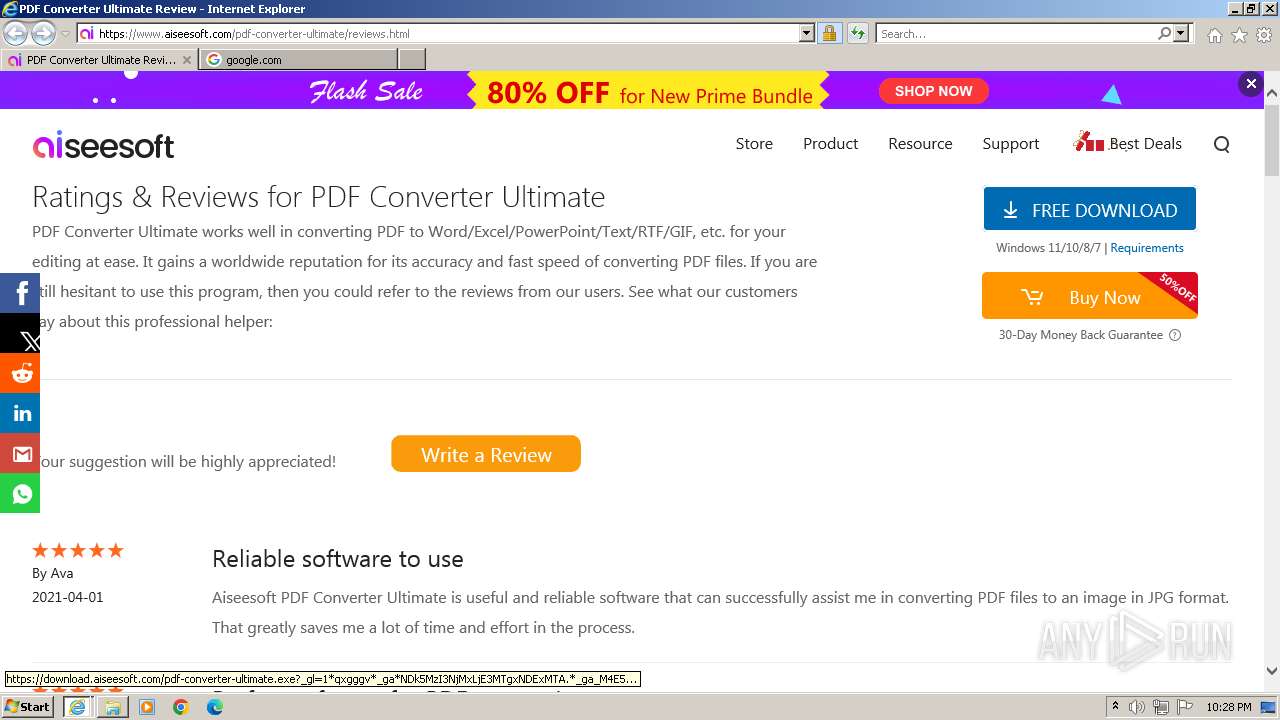Click the FREE DOWNLOAD button
1280x720 pixels.
[1090, 209]
